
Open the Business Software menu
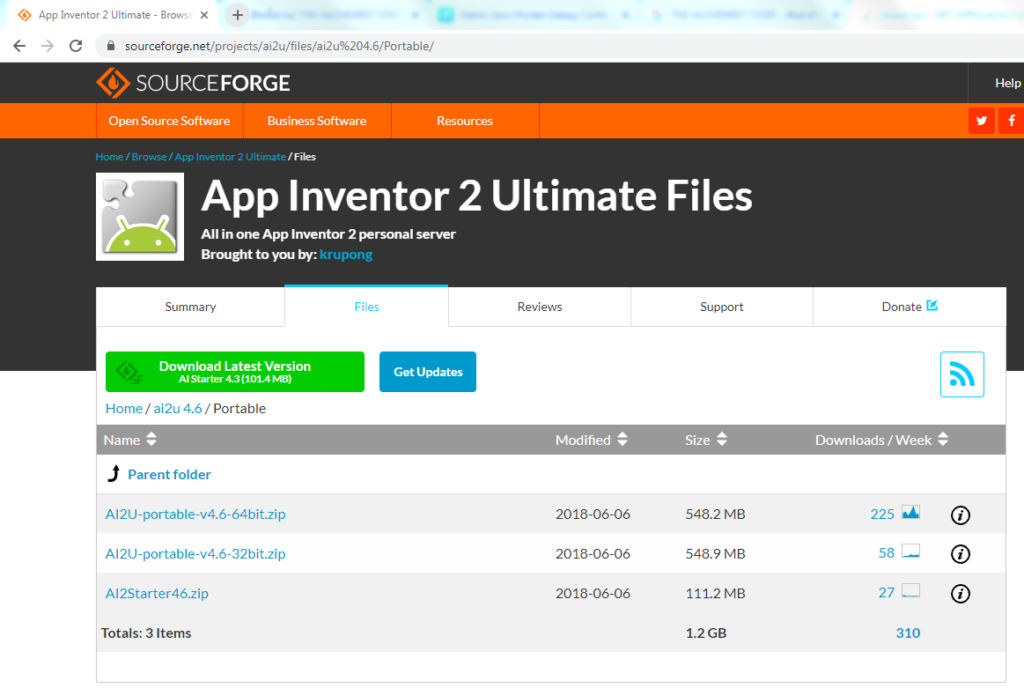click(317, 121)
